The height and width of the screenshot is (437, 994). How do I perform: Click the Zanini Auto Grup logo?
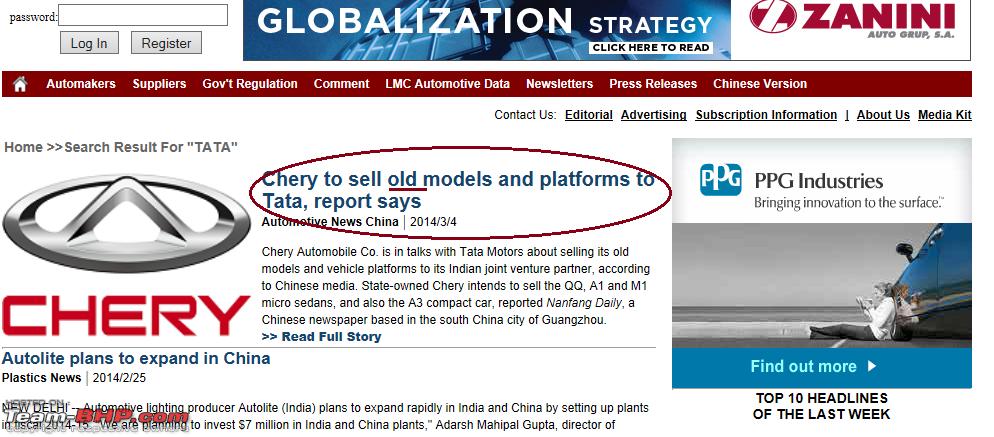(x=851, y=20)
